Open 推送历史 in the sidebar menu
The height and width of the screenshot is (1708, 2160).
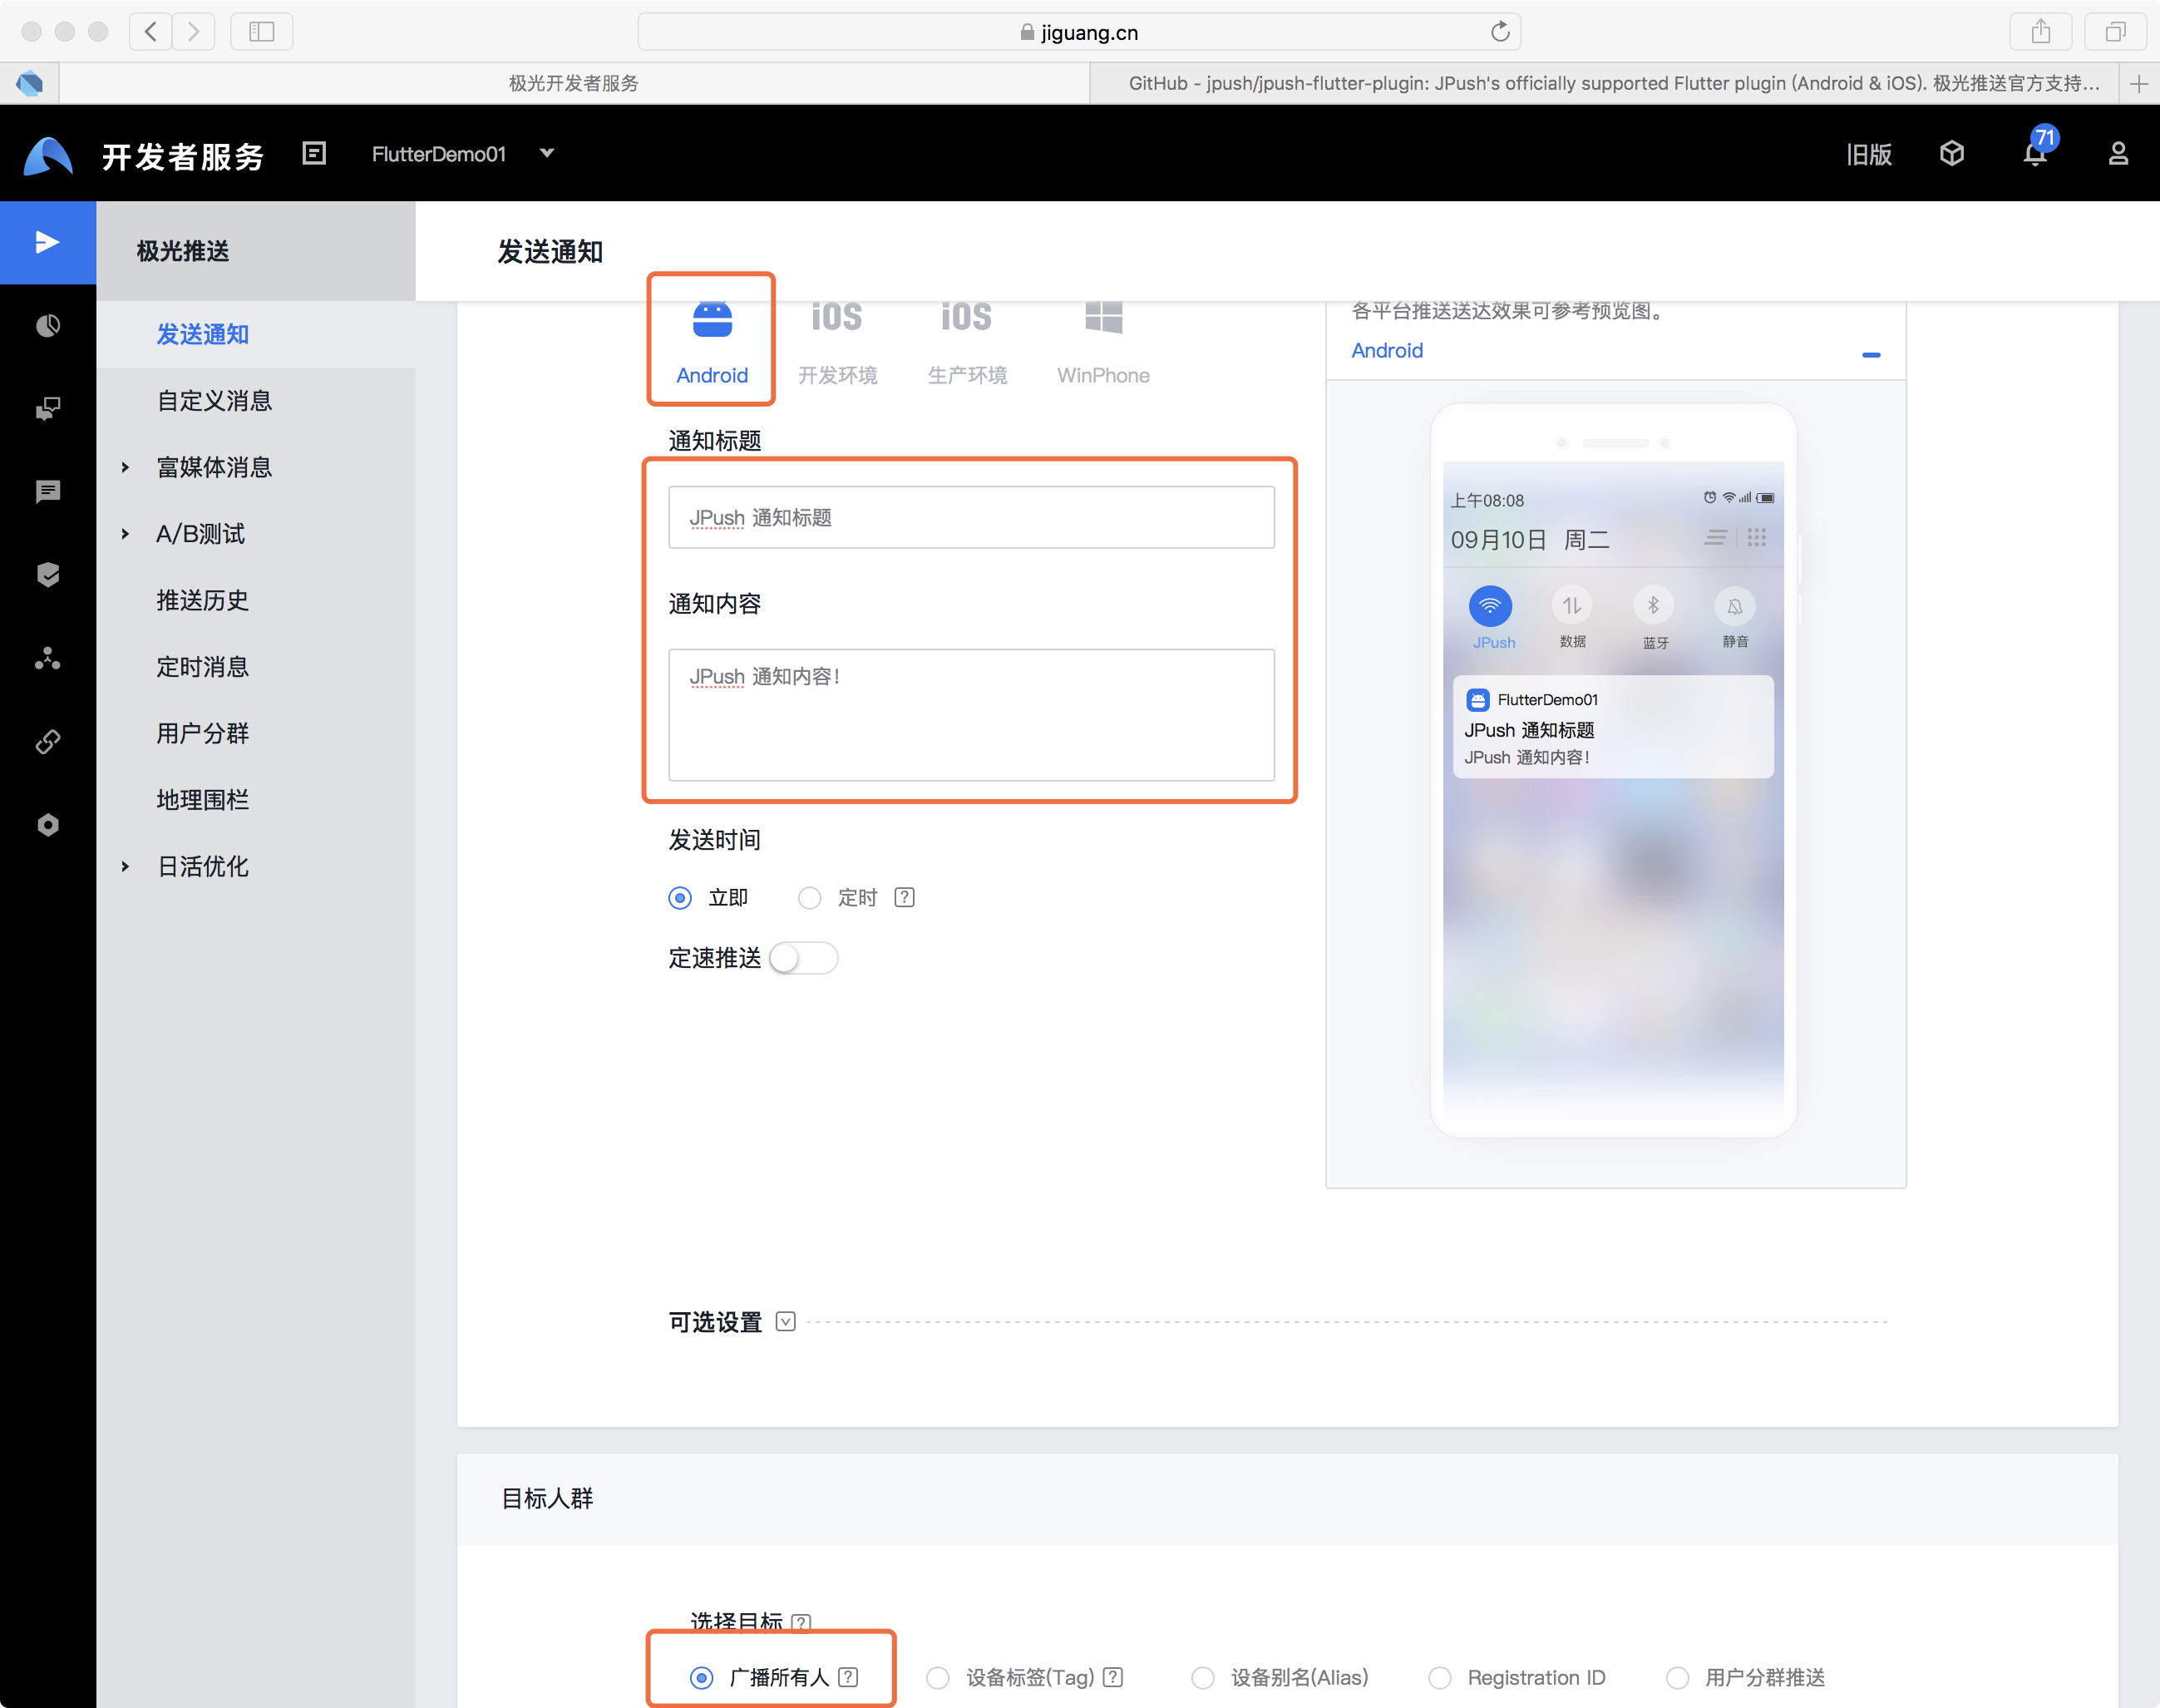point(203,600)
